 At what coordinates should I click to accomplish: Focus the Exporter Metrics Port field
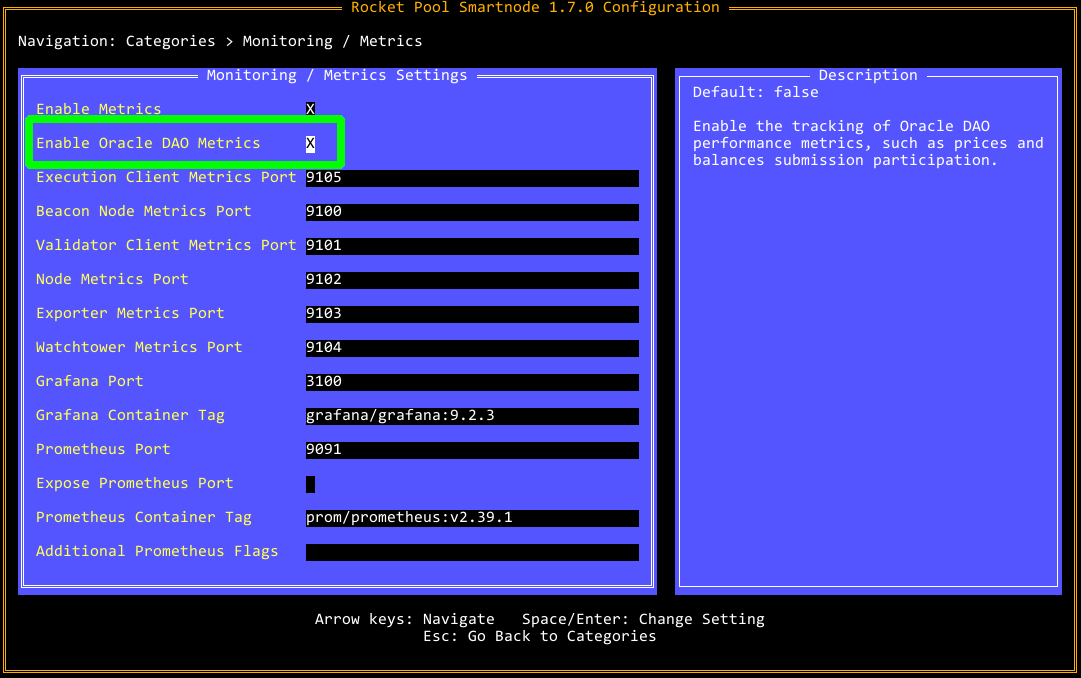pos(472,314)
